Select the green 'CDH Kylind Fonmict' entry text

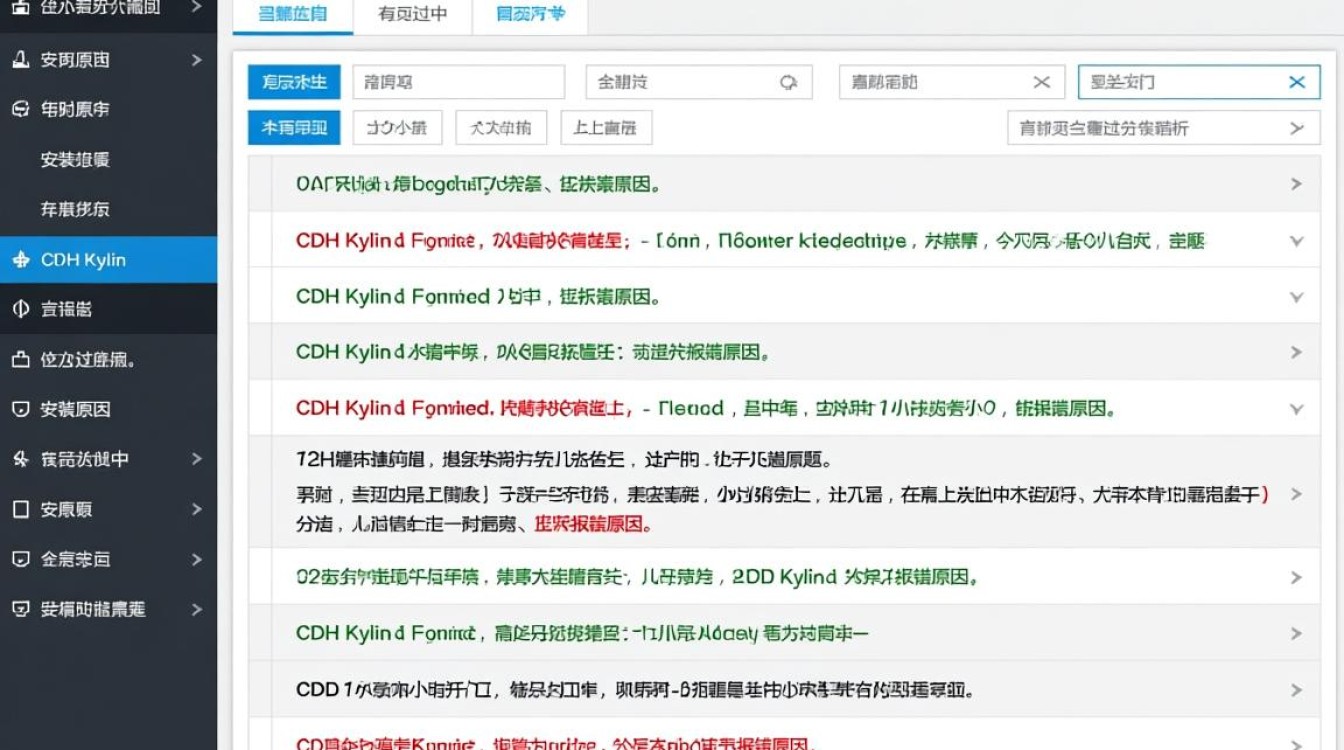582,634
